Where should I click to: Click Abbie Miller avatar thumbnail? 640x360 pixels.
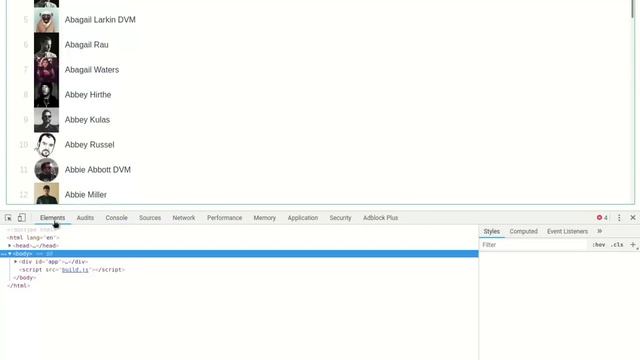(x=46, y=193)
